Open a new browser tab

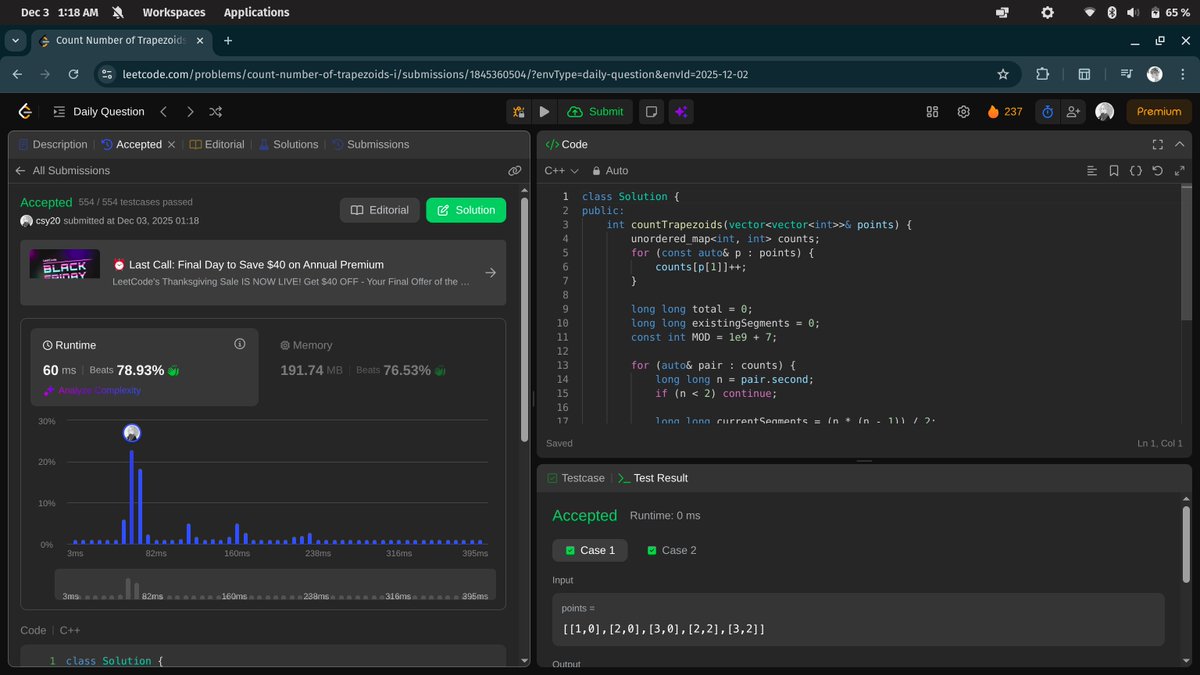point(228,41)
